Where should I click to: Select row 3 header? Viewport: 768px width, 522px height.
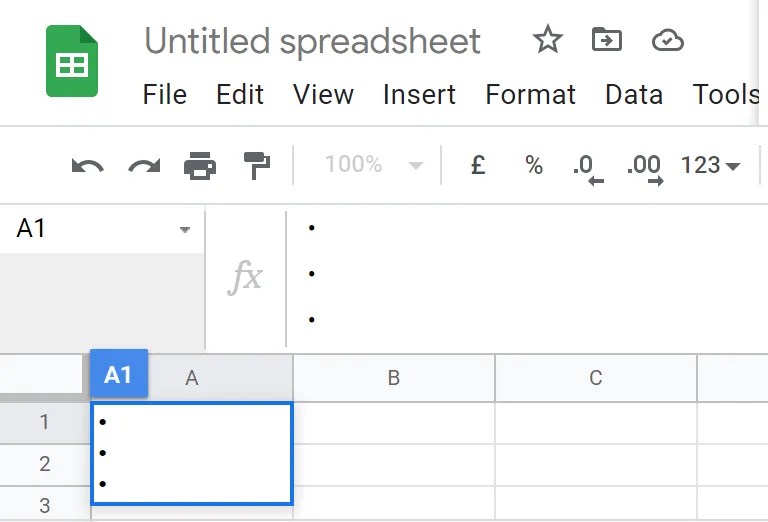point(45,505)
